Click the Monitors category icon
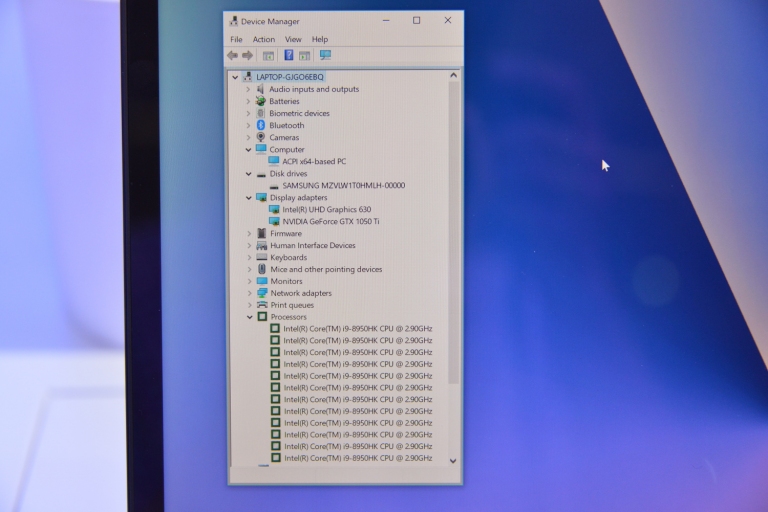The height and width of the screenshot is (512, 768). coord(262,281)
